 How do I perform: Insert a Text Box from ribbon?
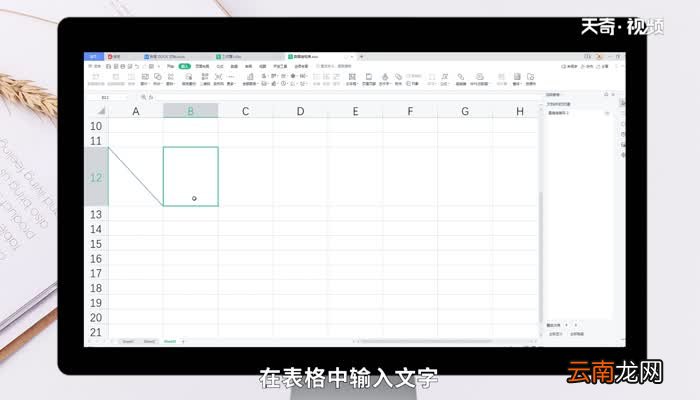(352, 79)
